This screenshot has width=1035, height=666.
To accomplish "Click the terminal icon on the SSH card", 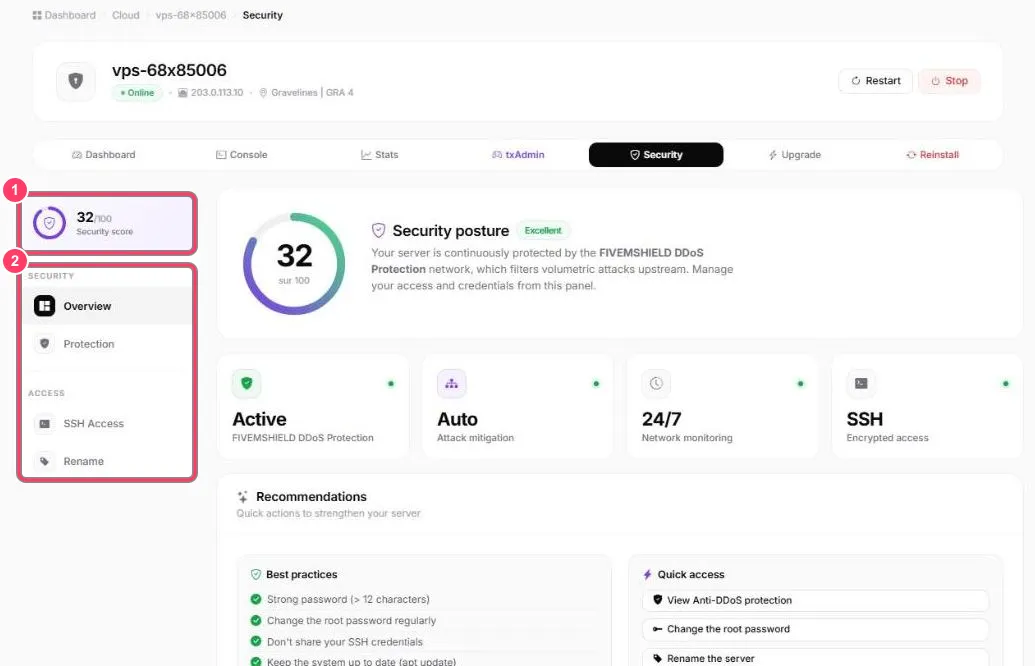I will [861, 383].
